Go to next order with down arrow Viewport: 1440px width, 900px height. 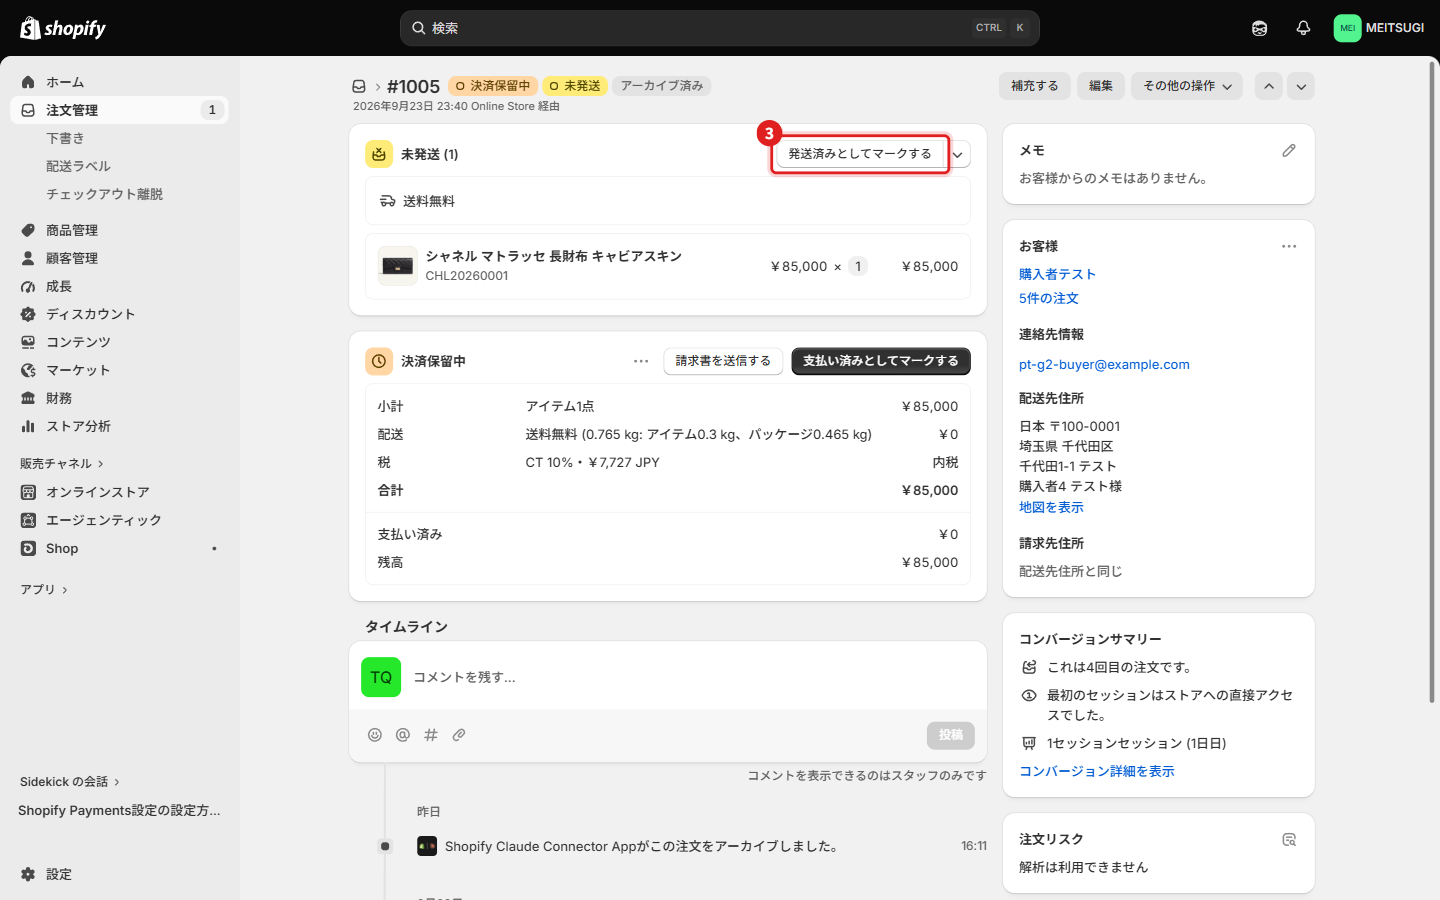(x=1301, y=86)
